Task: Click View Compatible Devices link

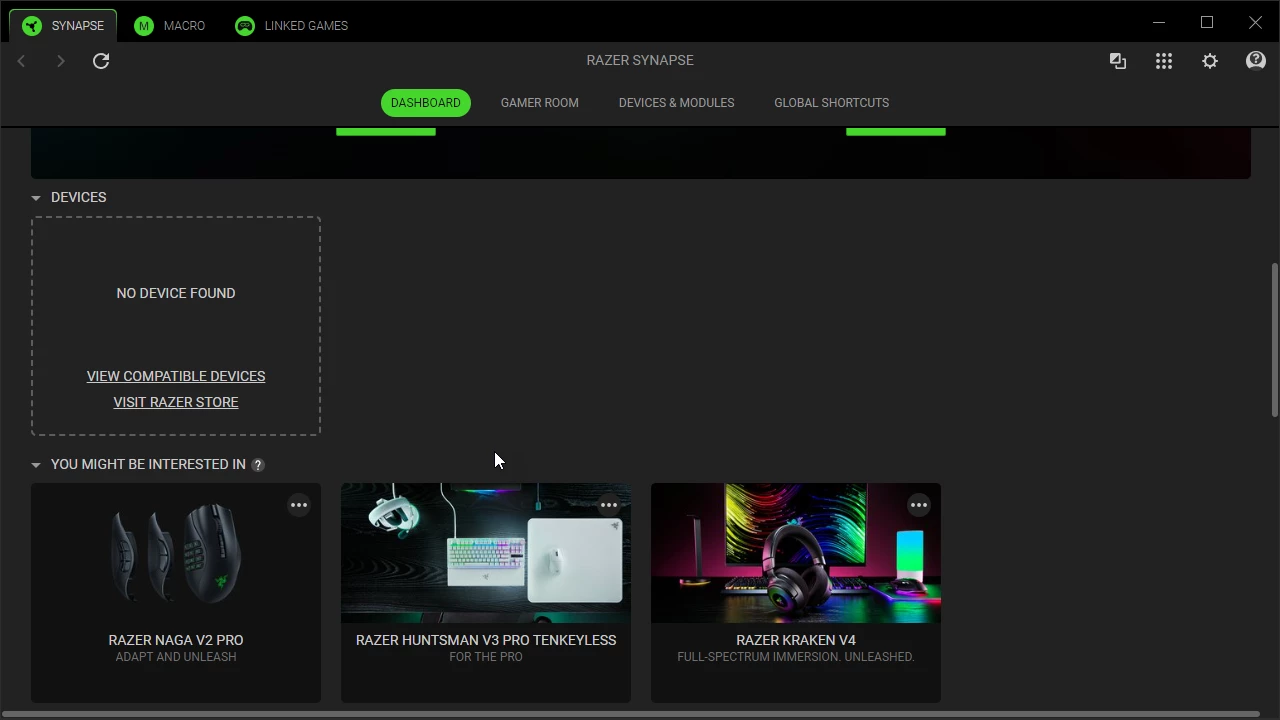Action: [x=176, y=376]
